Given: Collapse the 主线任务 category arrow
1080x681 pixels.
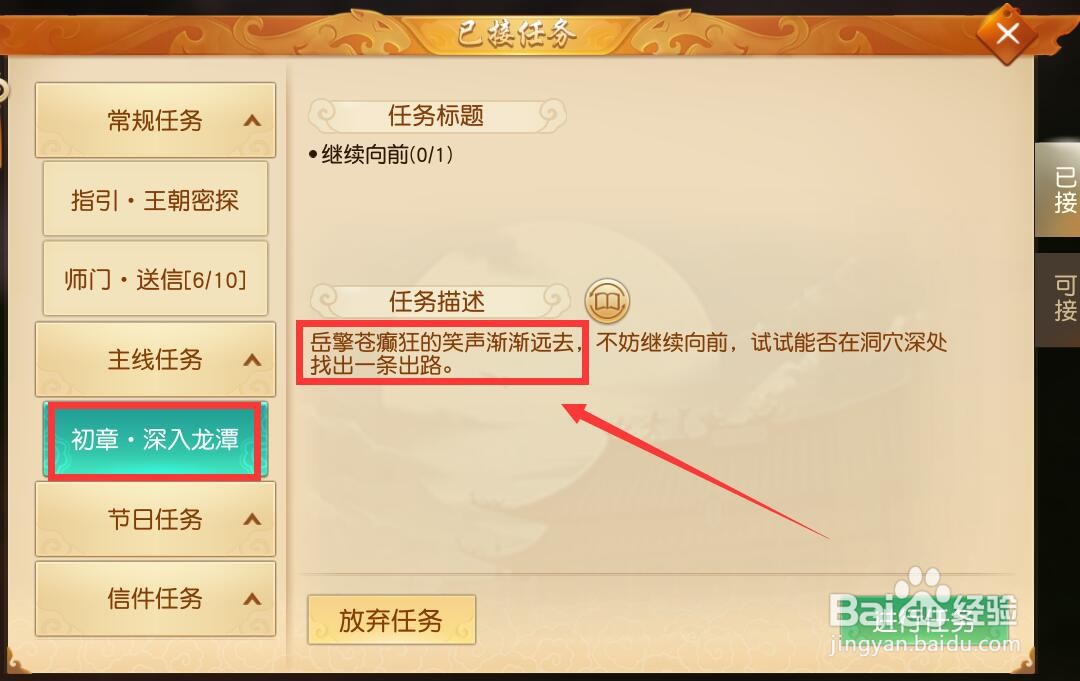Looking at the screenshot, I should [x=252, y=360].
